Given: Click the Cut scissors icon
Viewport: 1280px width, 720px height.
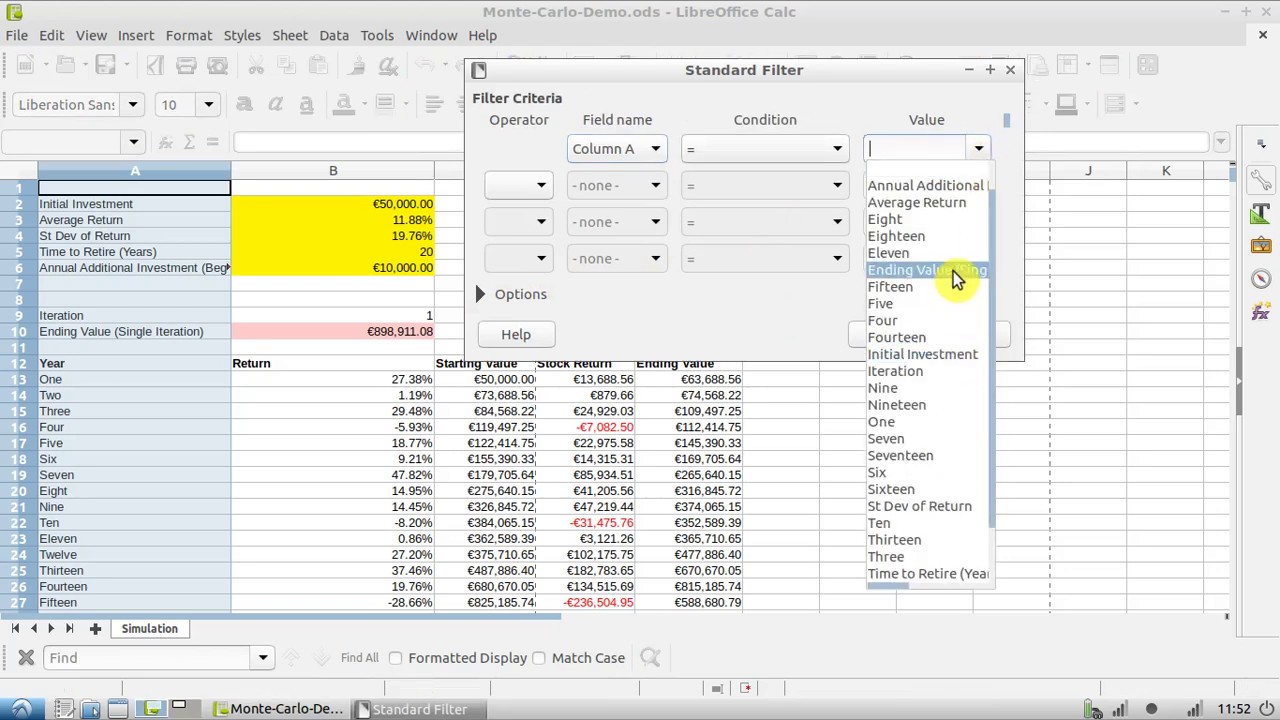Looking at the screenshot, I should click(256, 66).
